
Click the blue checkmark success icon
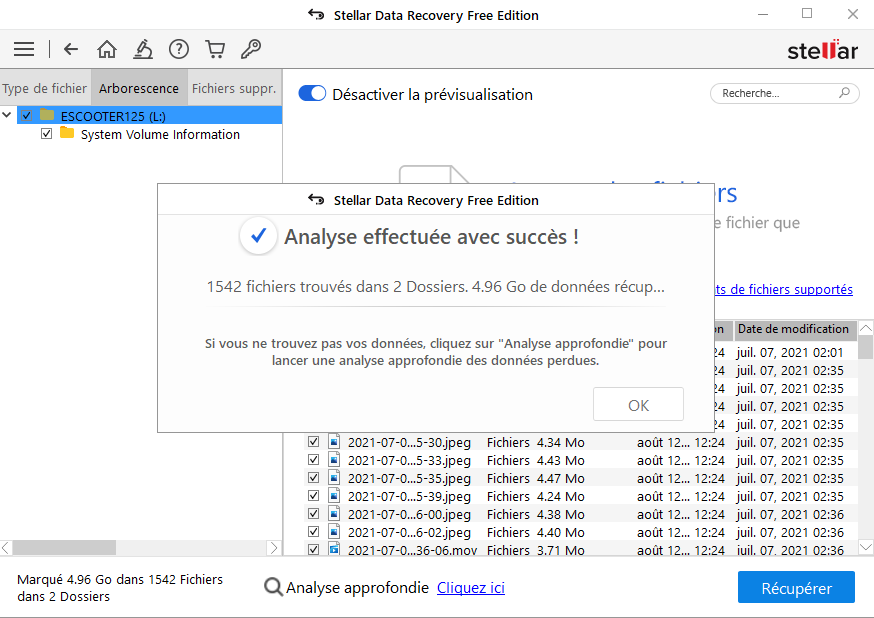[258, 236]
